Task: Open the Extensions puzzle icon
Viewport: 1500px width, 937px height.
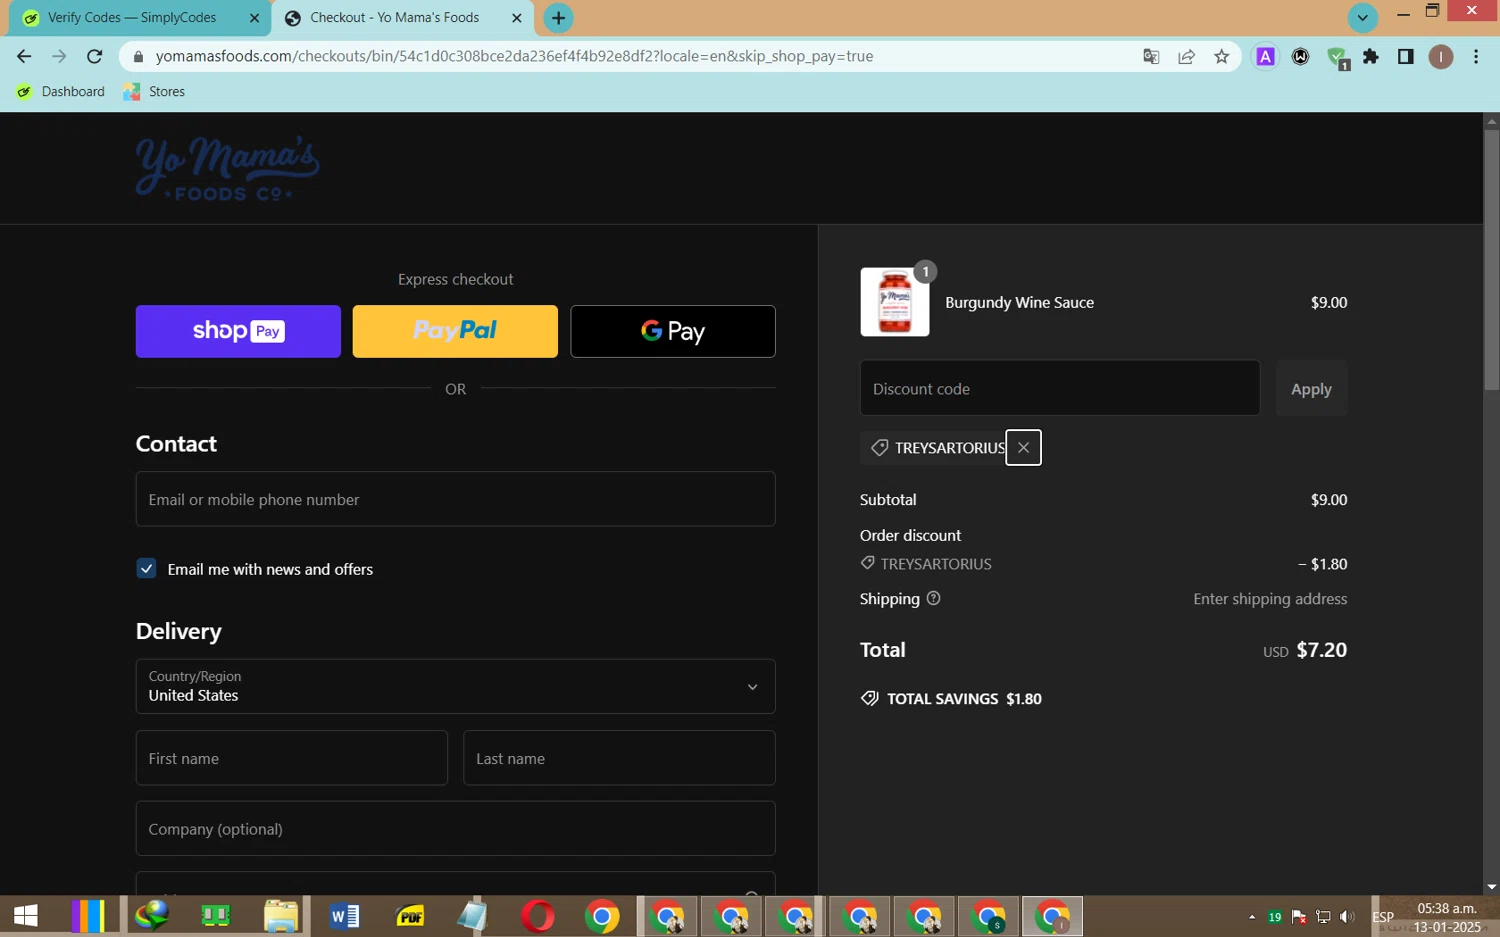Action: [x=1371, y=57]
